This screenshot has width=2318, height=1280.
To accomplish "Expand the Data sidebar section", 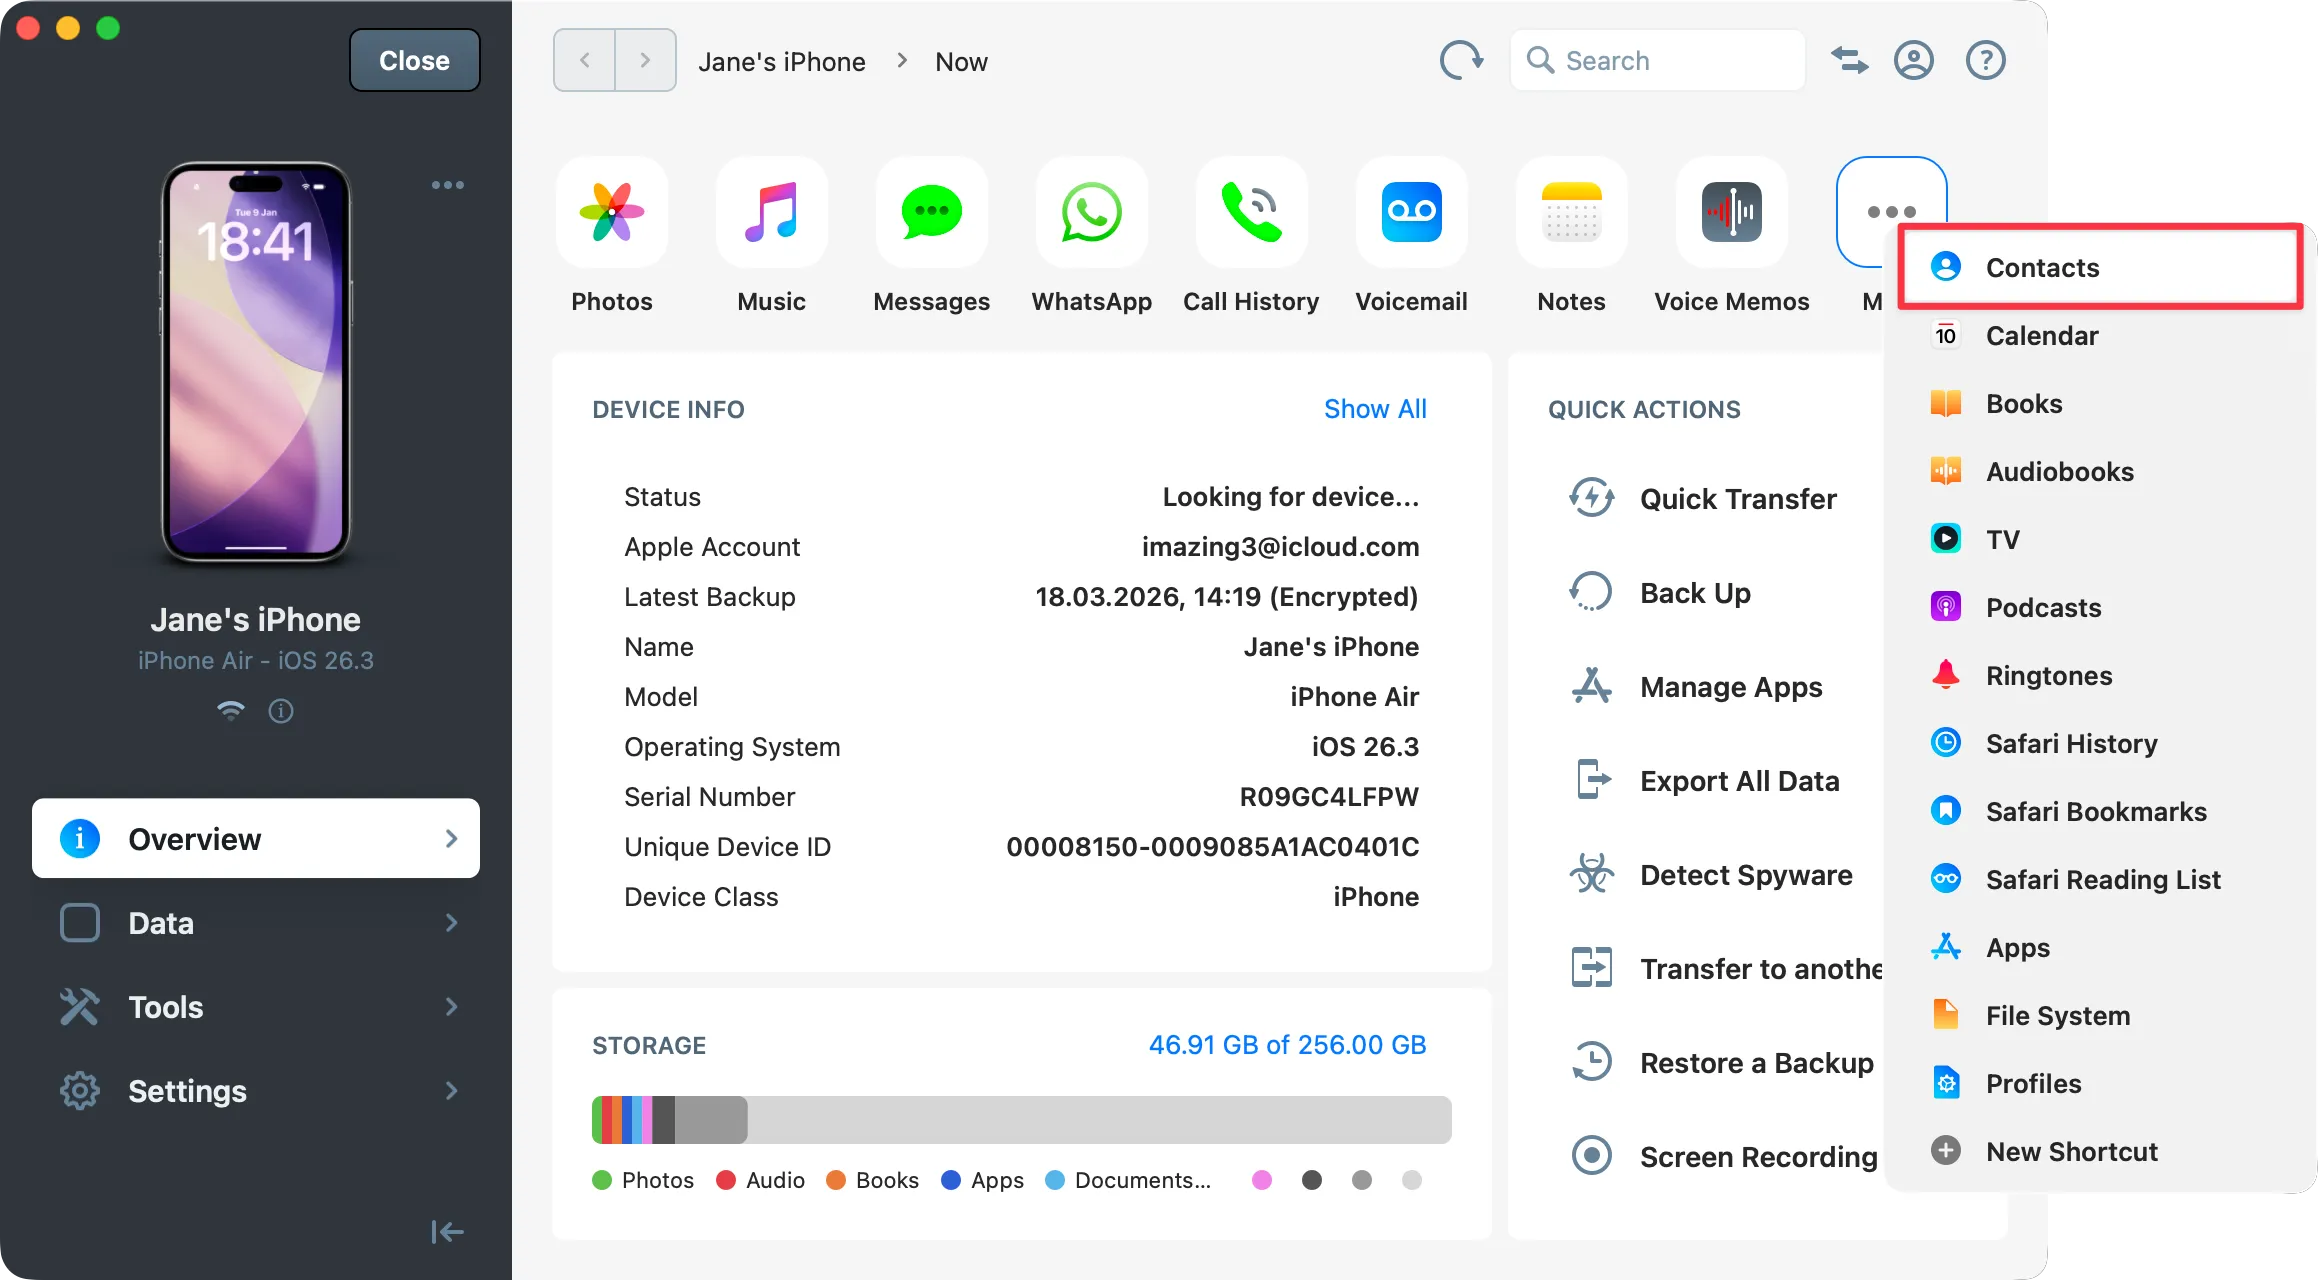I will [x=255, y=922].
